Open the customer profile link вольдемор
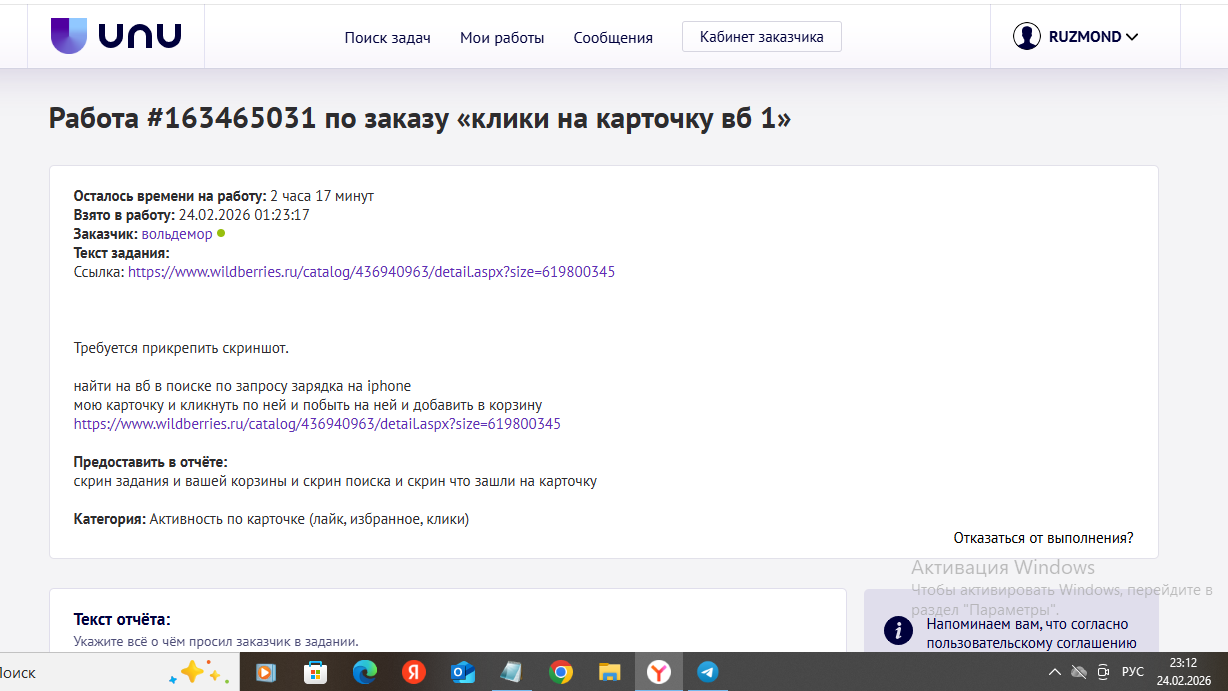The height and width of the screenshot is (691, 1228). tap(177, 234)
